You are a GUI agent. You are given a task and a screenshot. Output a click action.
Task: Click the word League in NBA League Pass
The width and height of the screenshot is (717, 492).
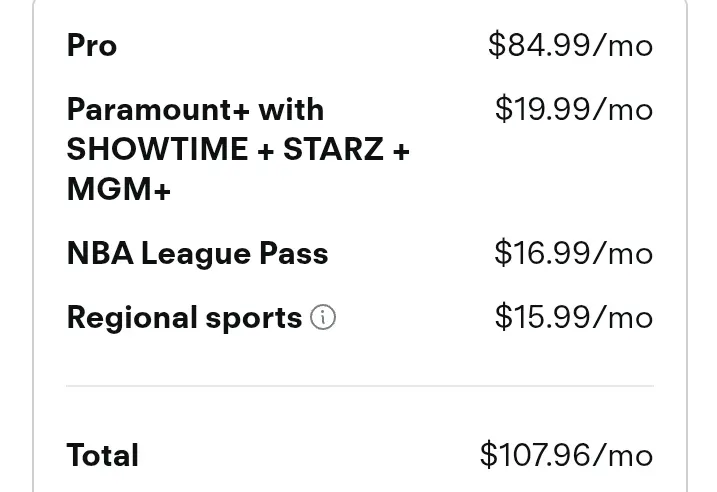(x=196, y=255)
